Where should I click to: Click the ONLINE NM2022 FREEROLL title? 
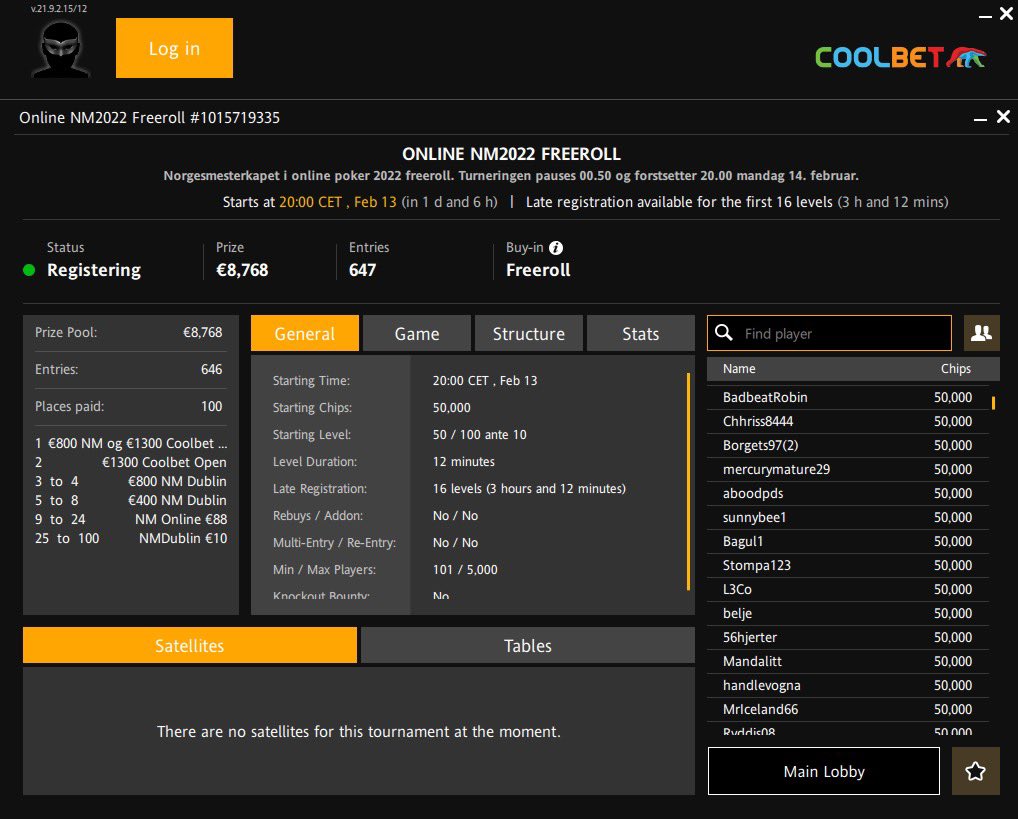click(x=512, y=154)
